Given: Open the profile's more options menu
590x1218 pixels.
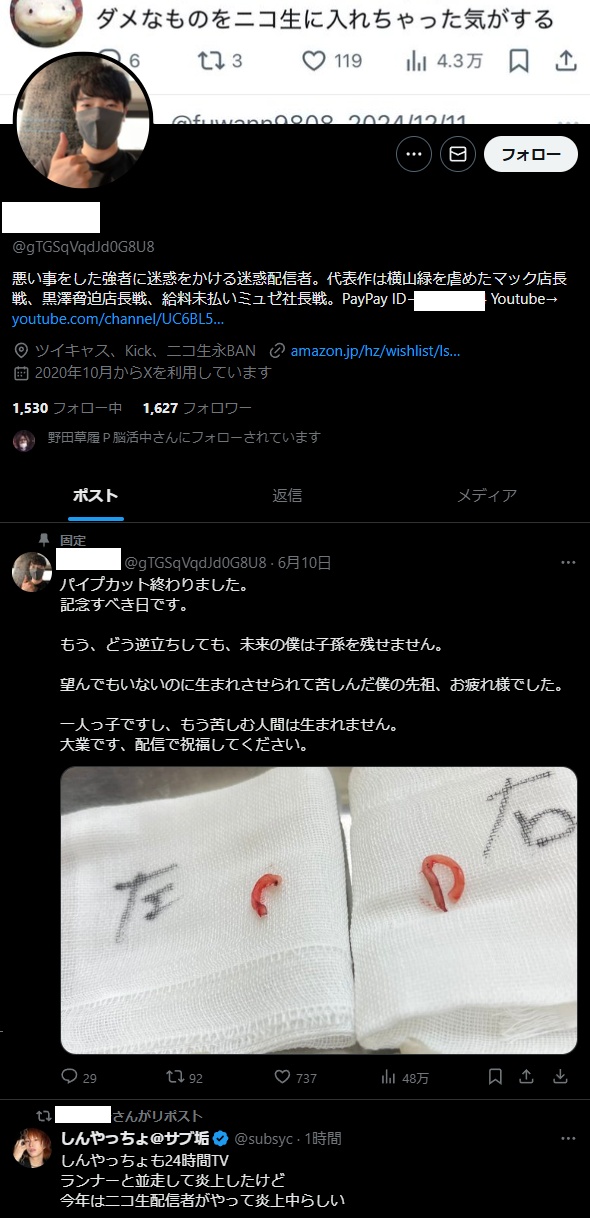Looking at the screenshot, I should click(414, 154).
